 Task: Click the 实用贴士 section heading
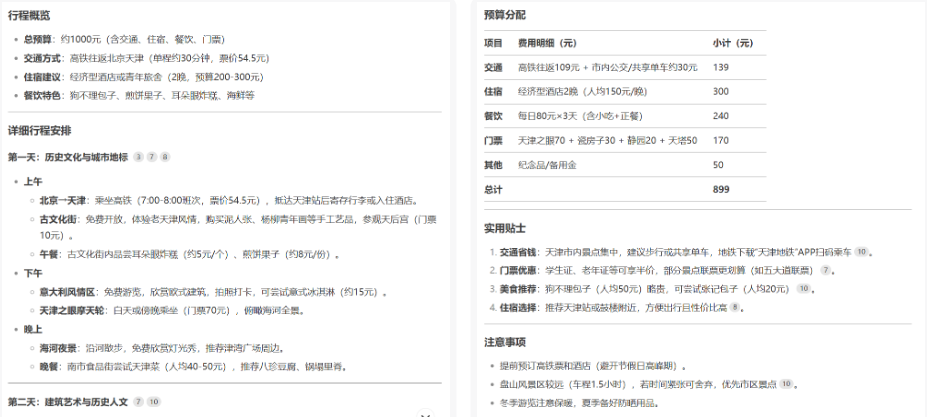[504, 228]
